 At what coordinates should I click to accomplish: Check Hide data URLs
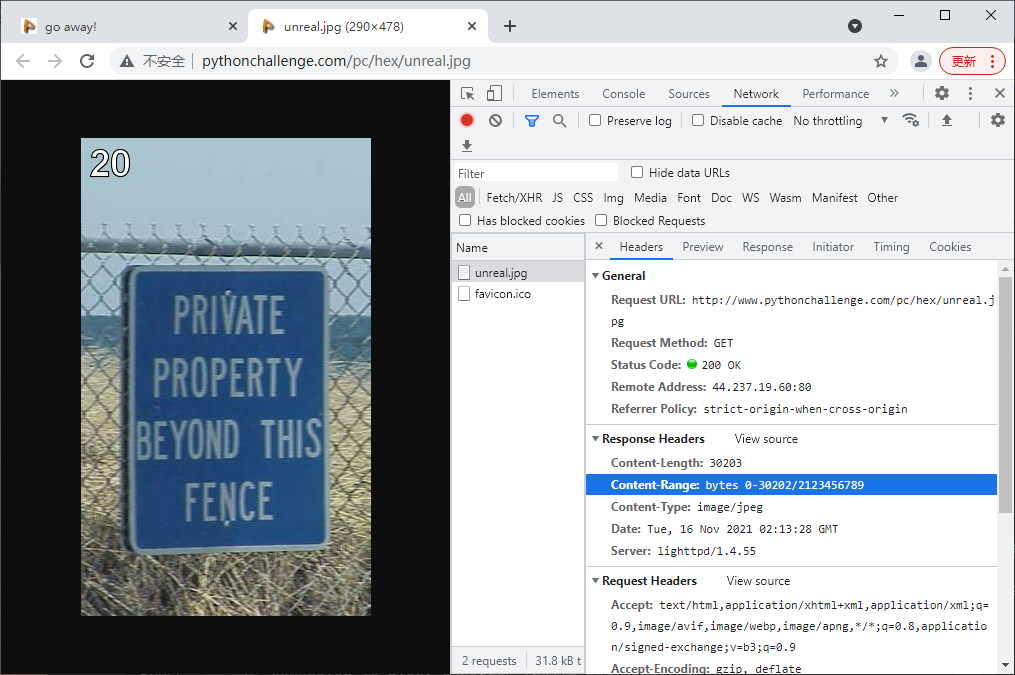coord(637,172)
